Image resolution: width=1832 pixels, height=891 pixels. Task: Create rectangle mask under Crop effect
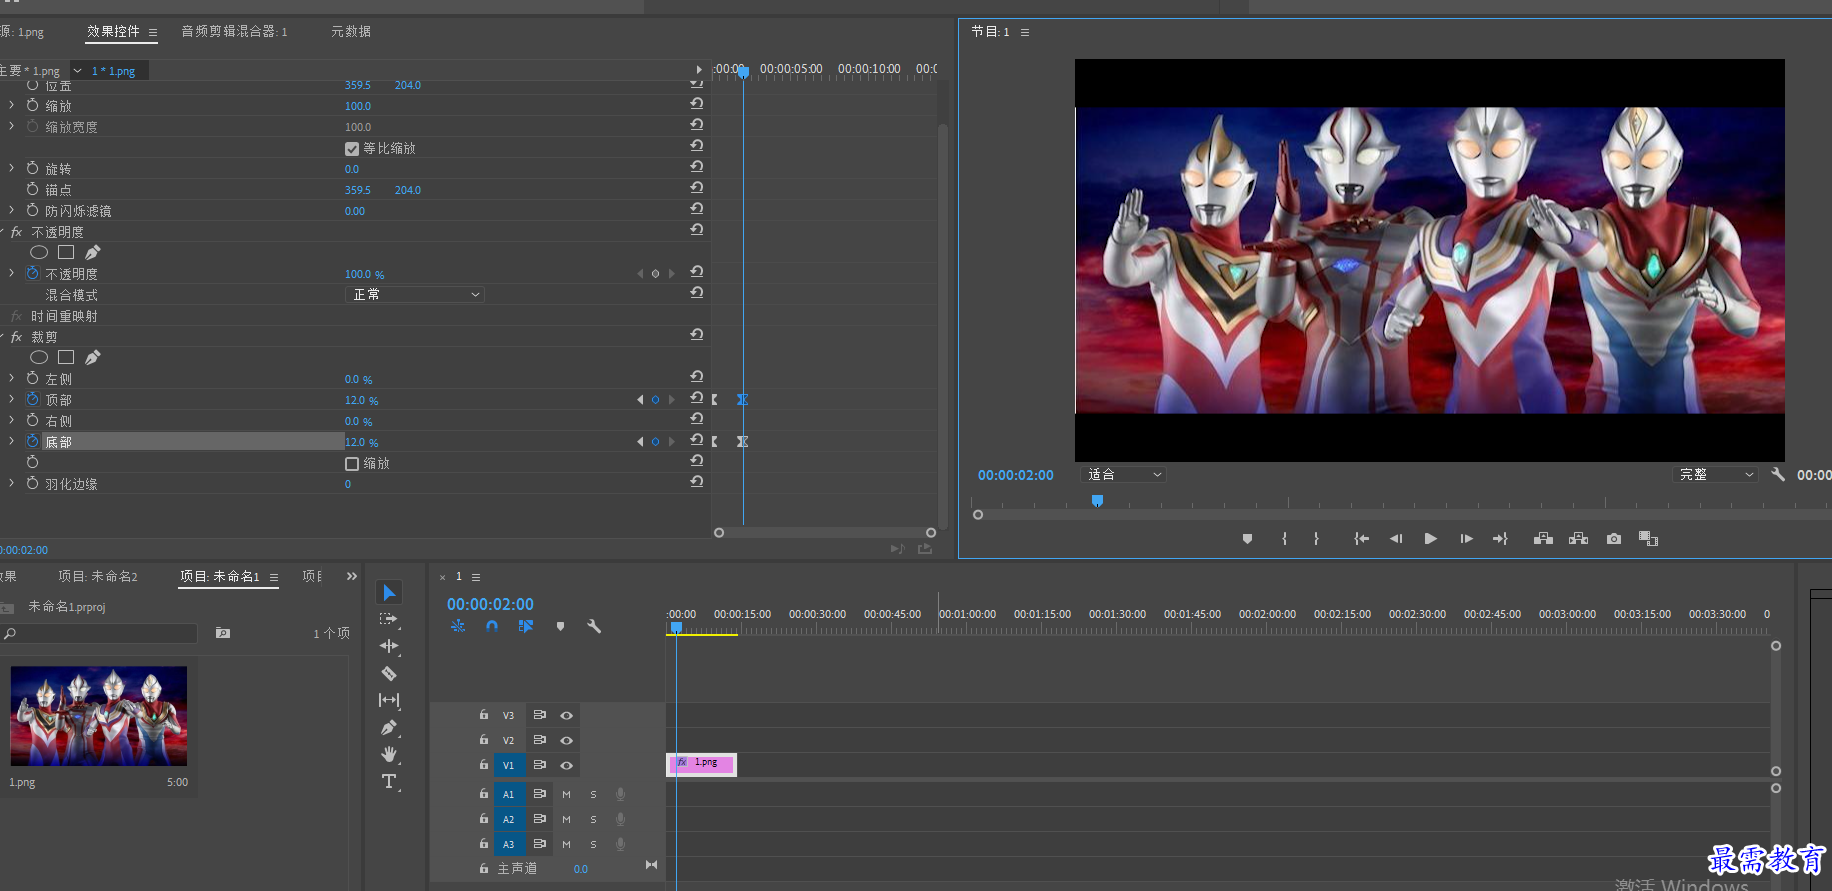tap(66, 357)
